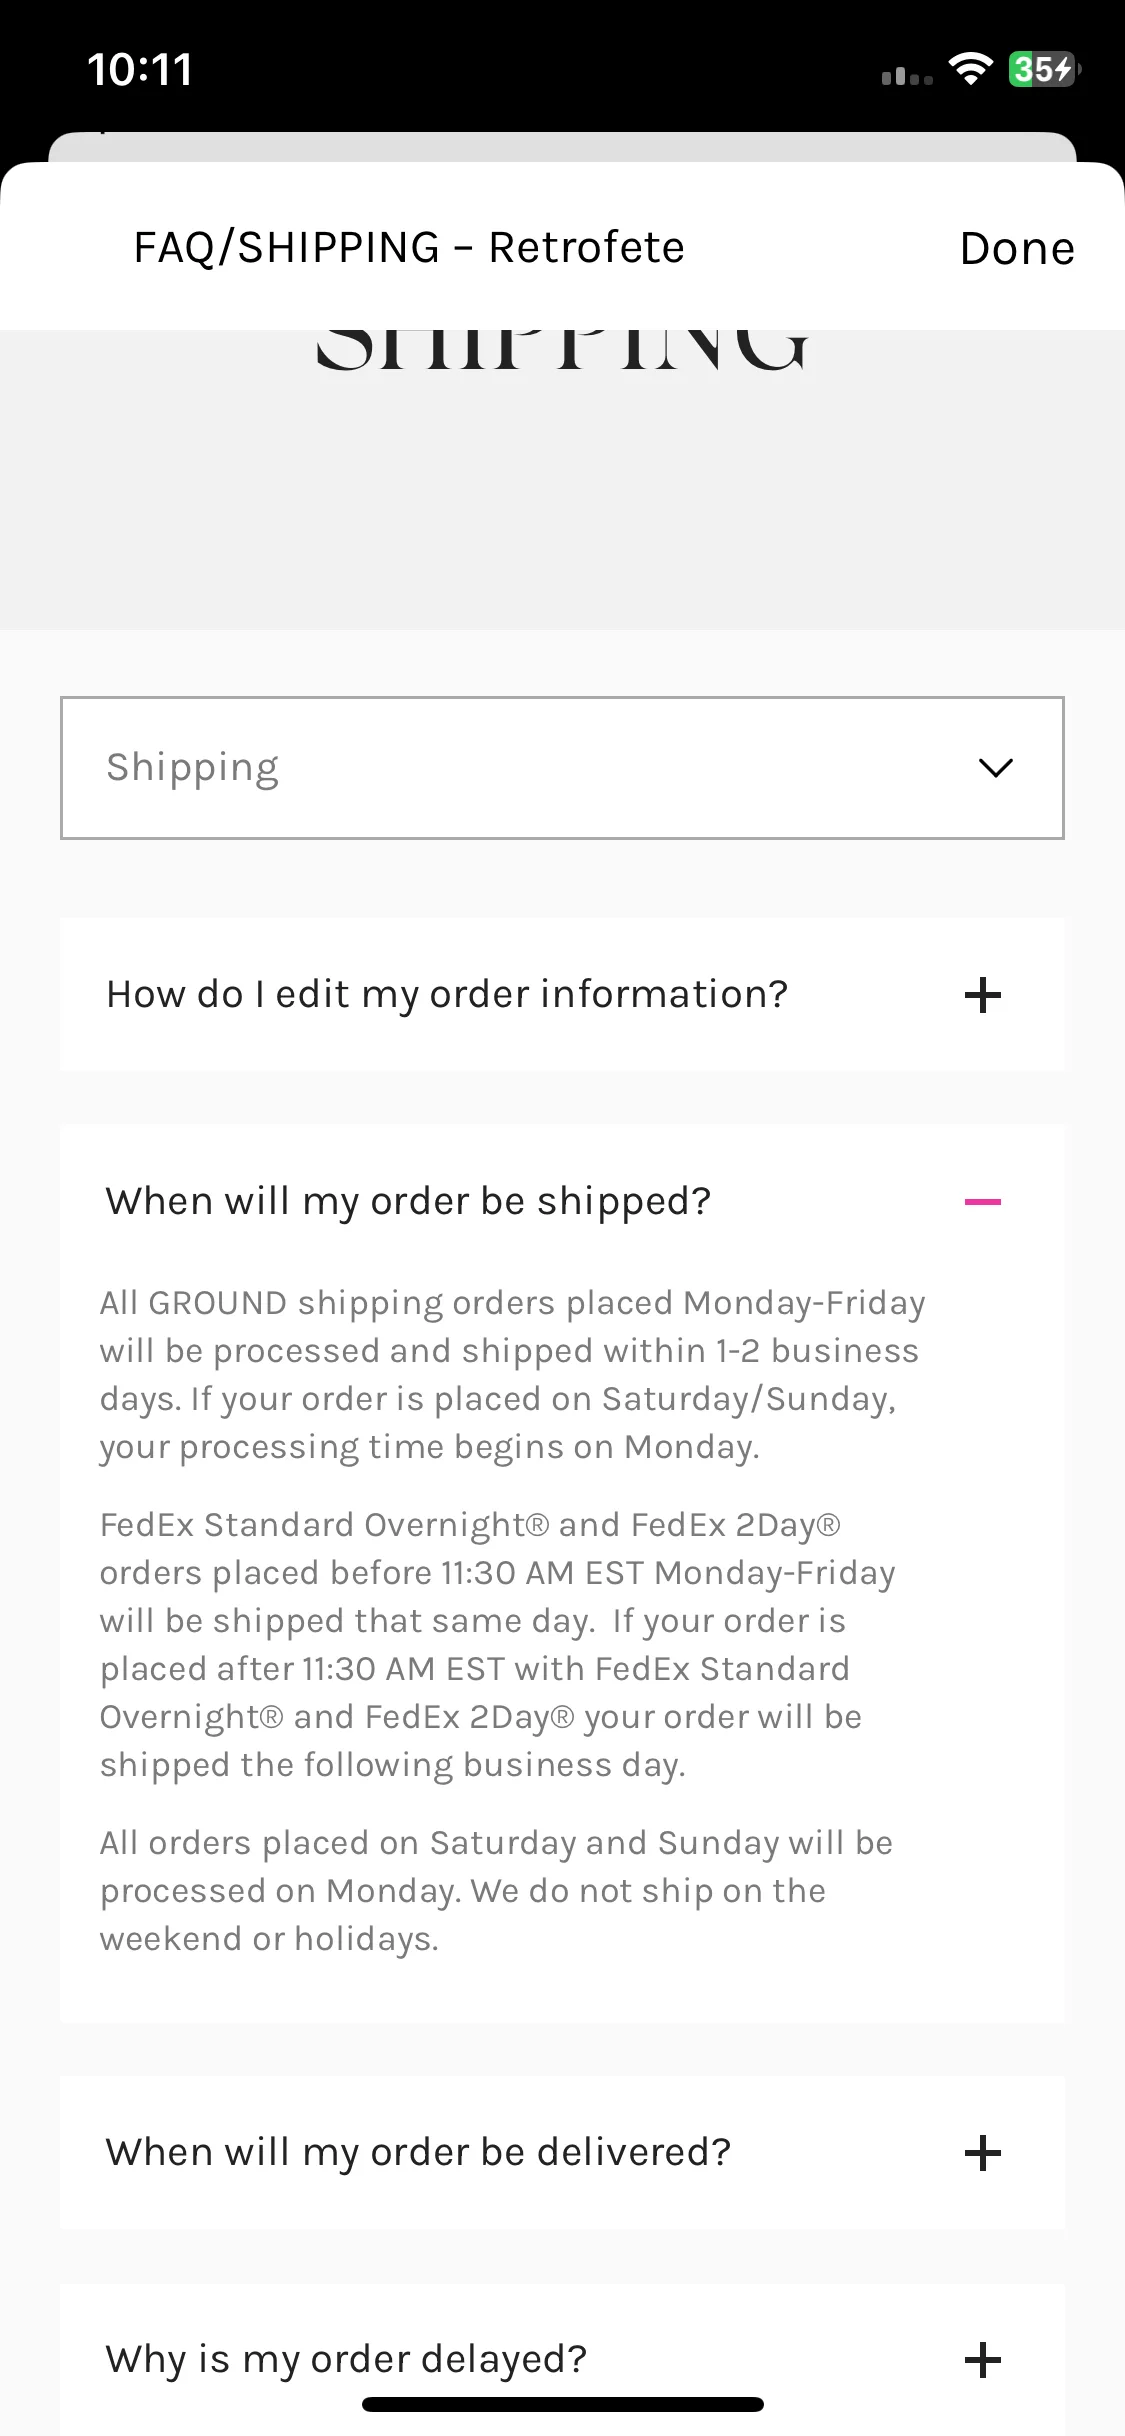
Task: Tap the 10:11 clock in status bar
Action: pos(140,69)
